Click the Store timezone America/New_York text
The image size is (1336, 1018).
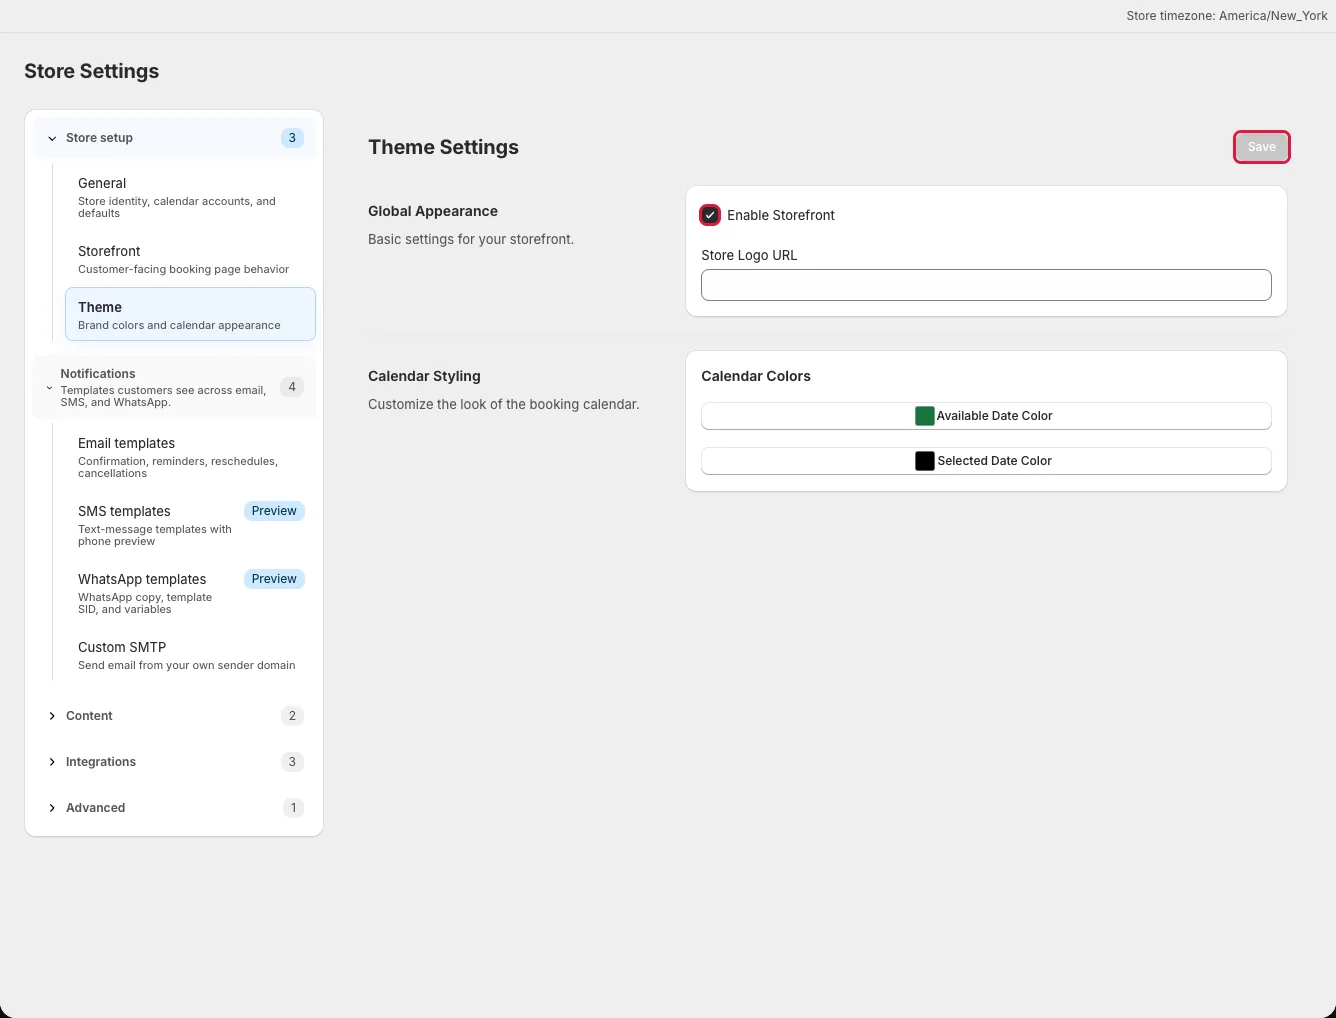point(1227,16)
